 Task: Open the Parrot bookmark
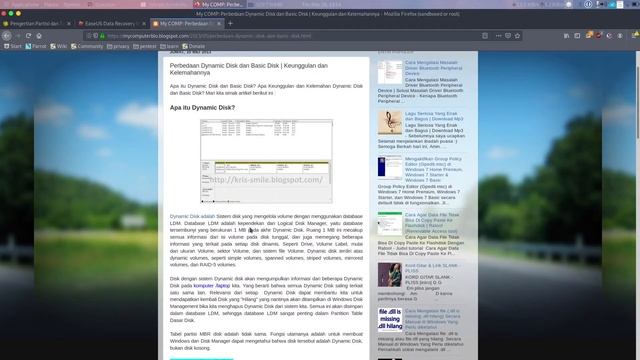(x=36, y=47)
